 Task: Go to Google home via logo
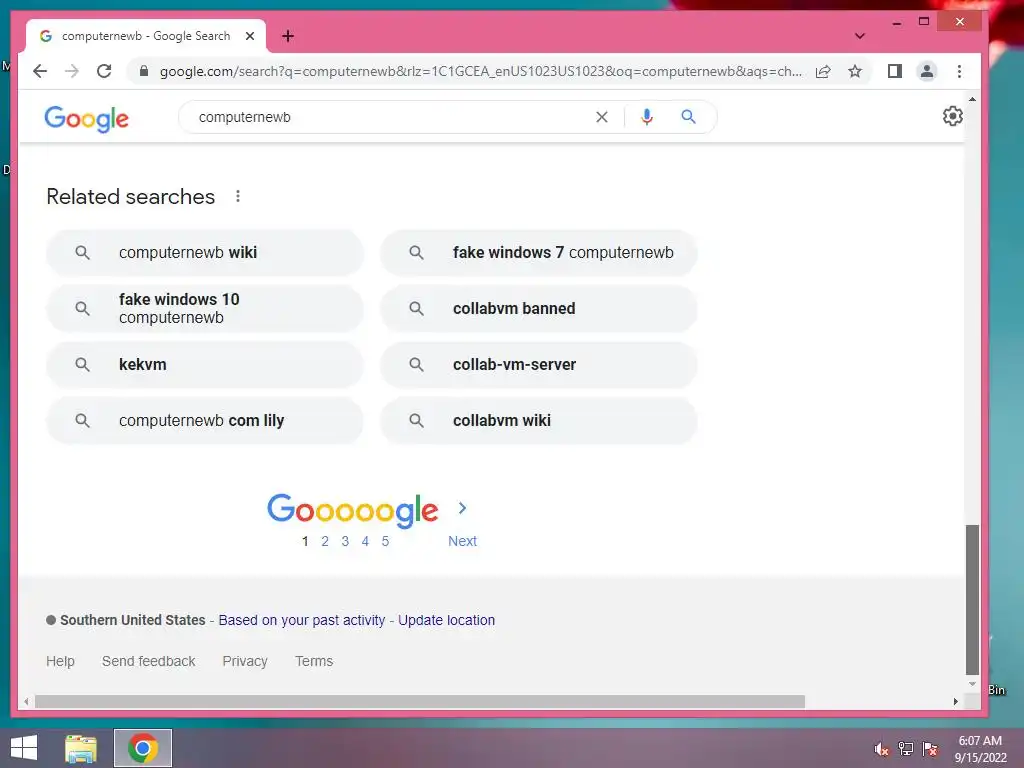coord(86,118)
